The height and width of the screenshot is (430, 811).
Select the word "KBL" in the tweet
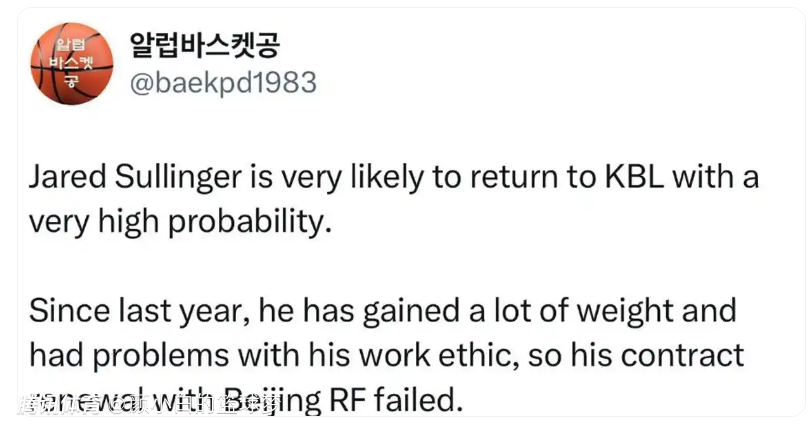[x=628, y=179]
